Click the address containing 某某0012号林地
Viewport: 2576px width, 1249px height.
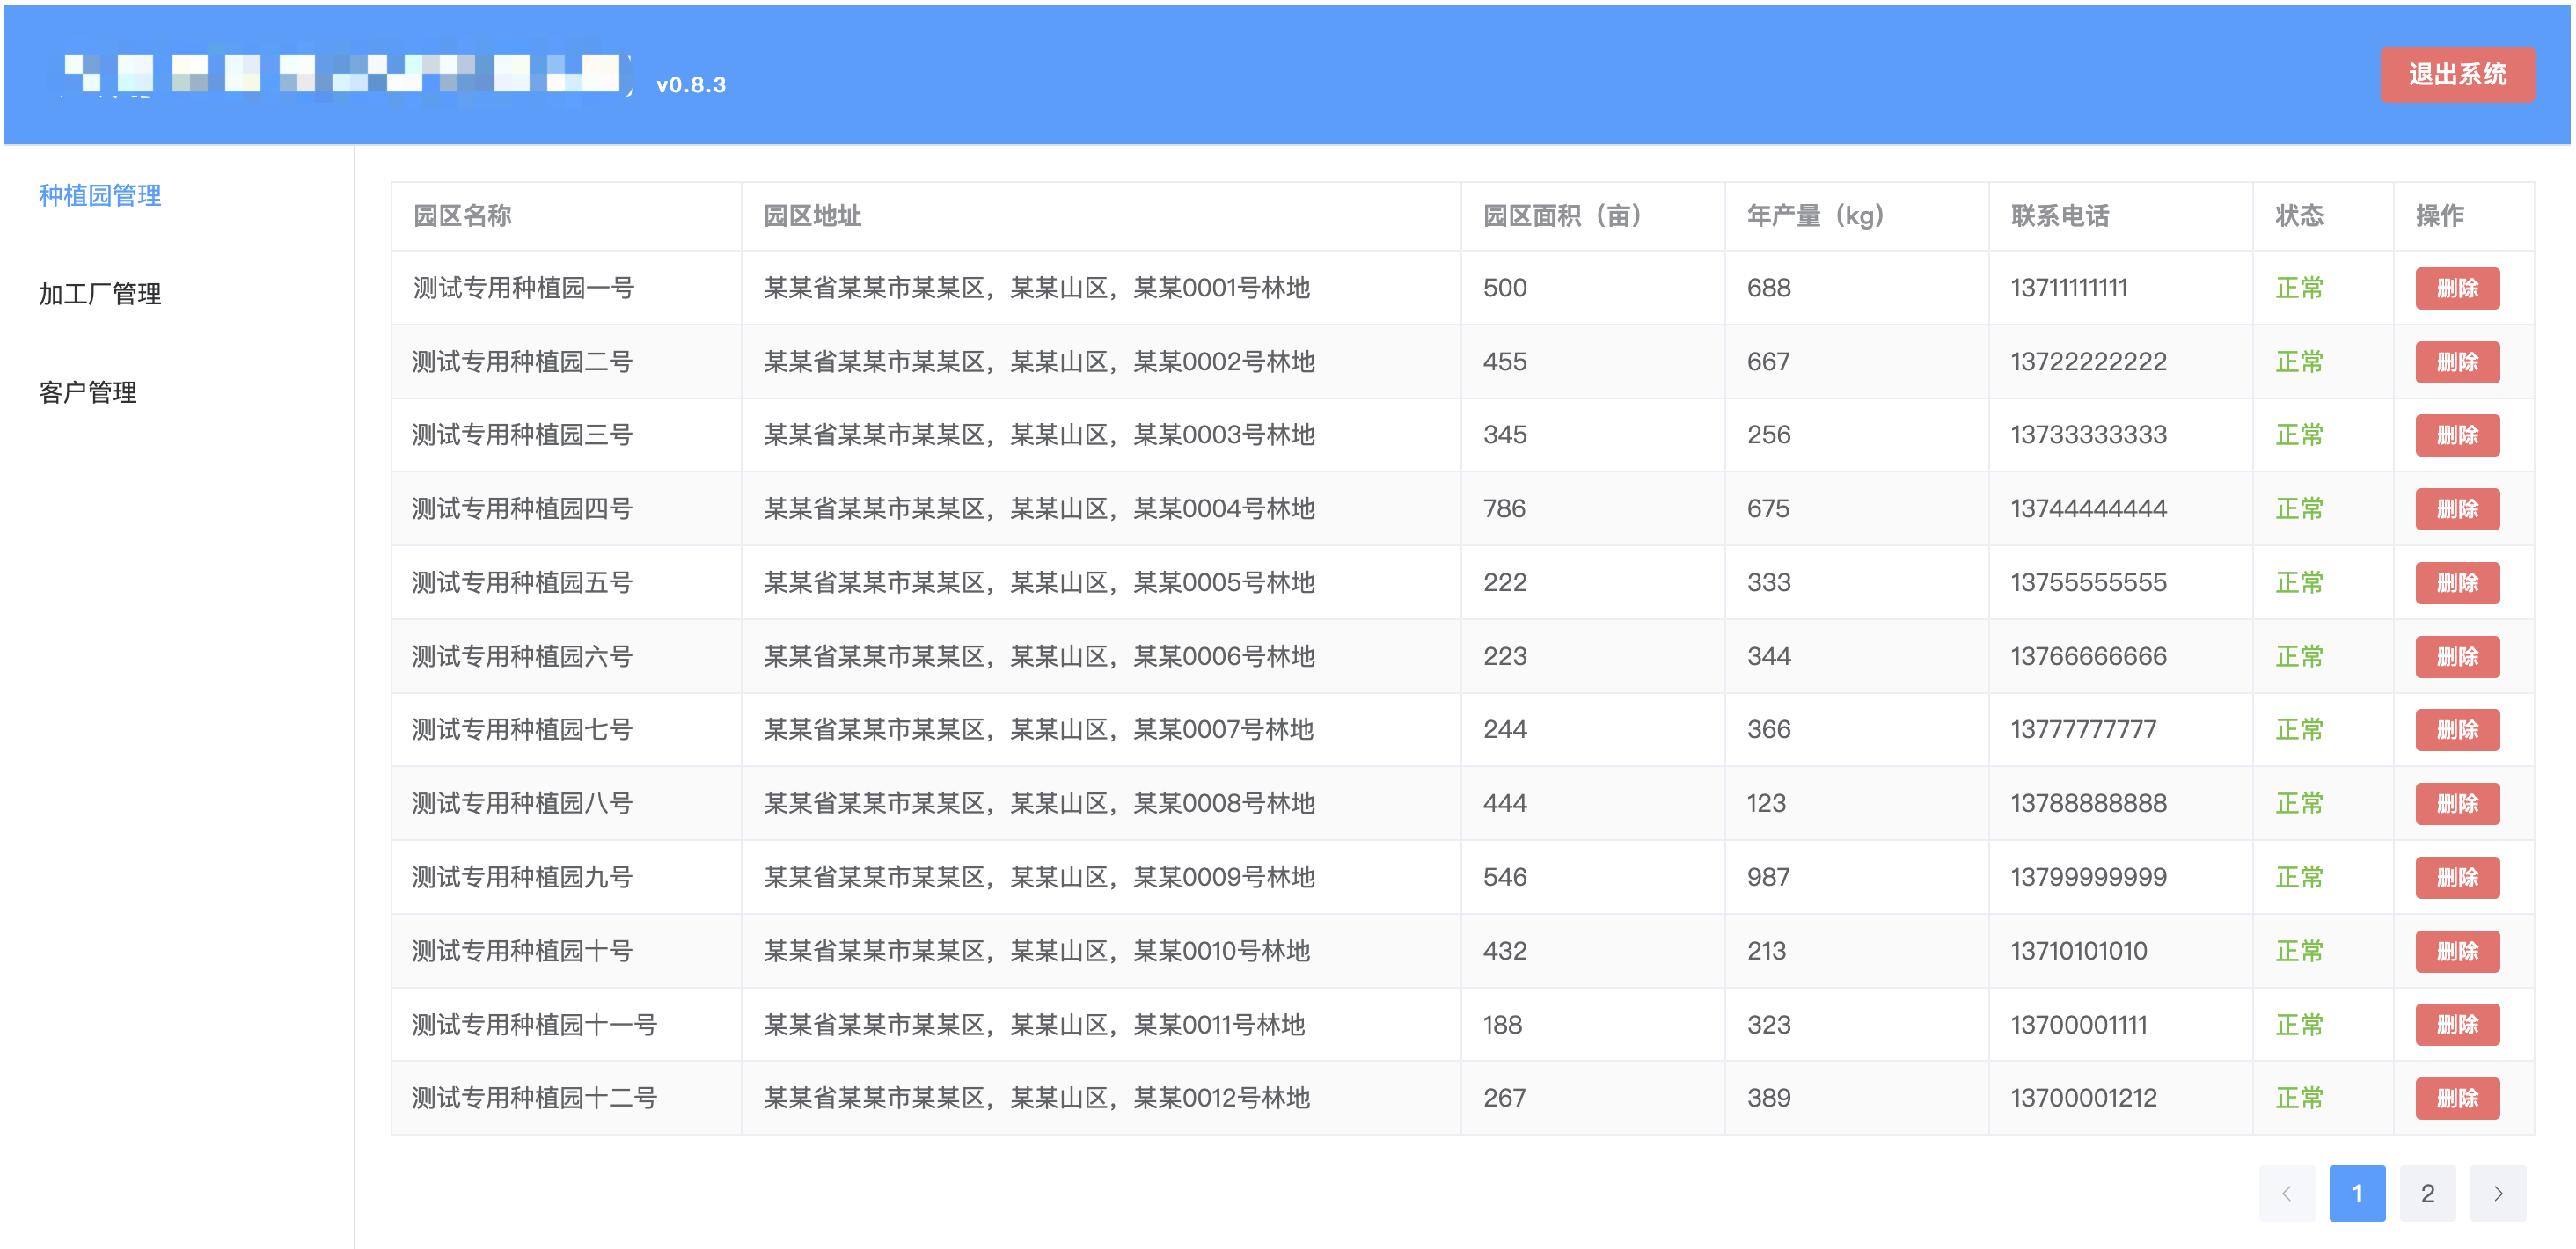coord(1037,1098)
